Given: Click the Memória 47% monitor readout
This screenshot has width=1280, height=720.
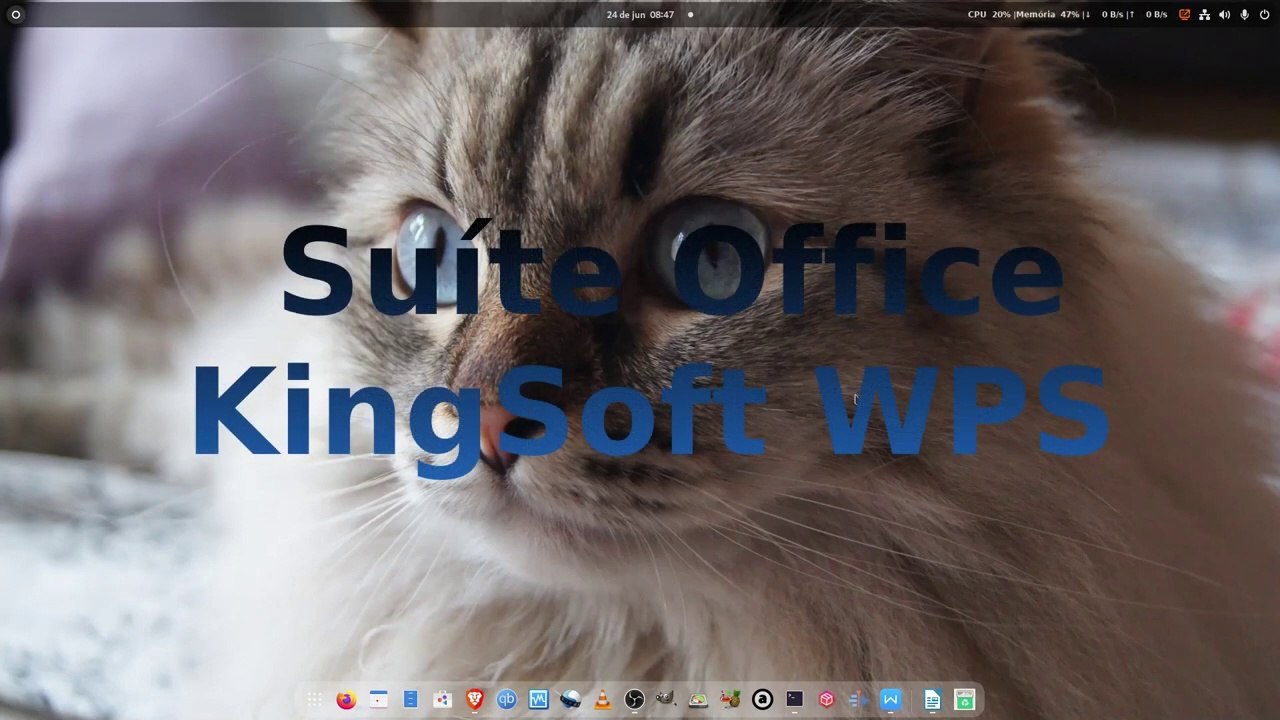Looking at the screenshot, I should click(1047, 15).
